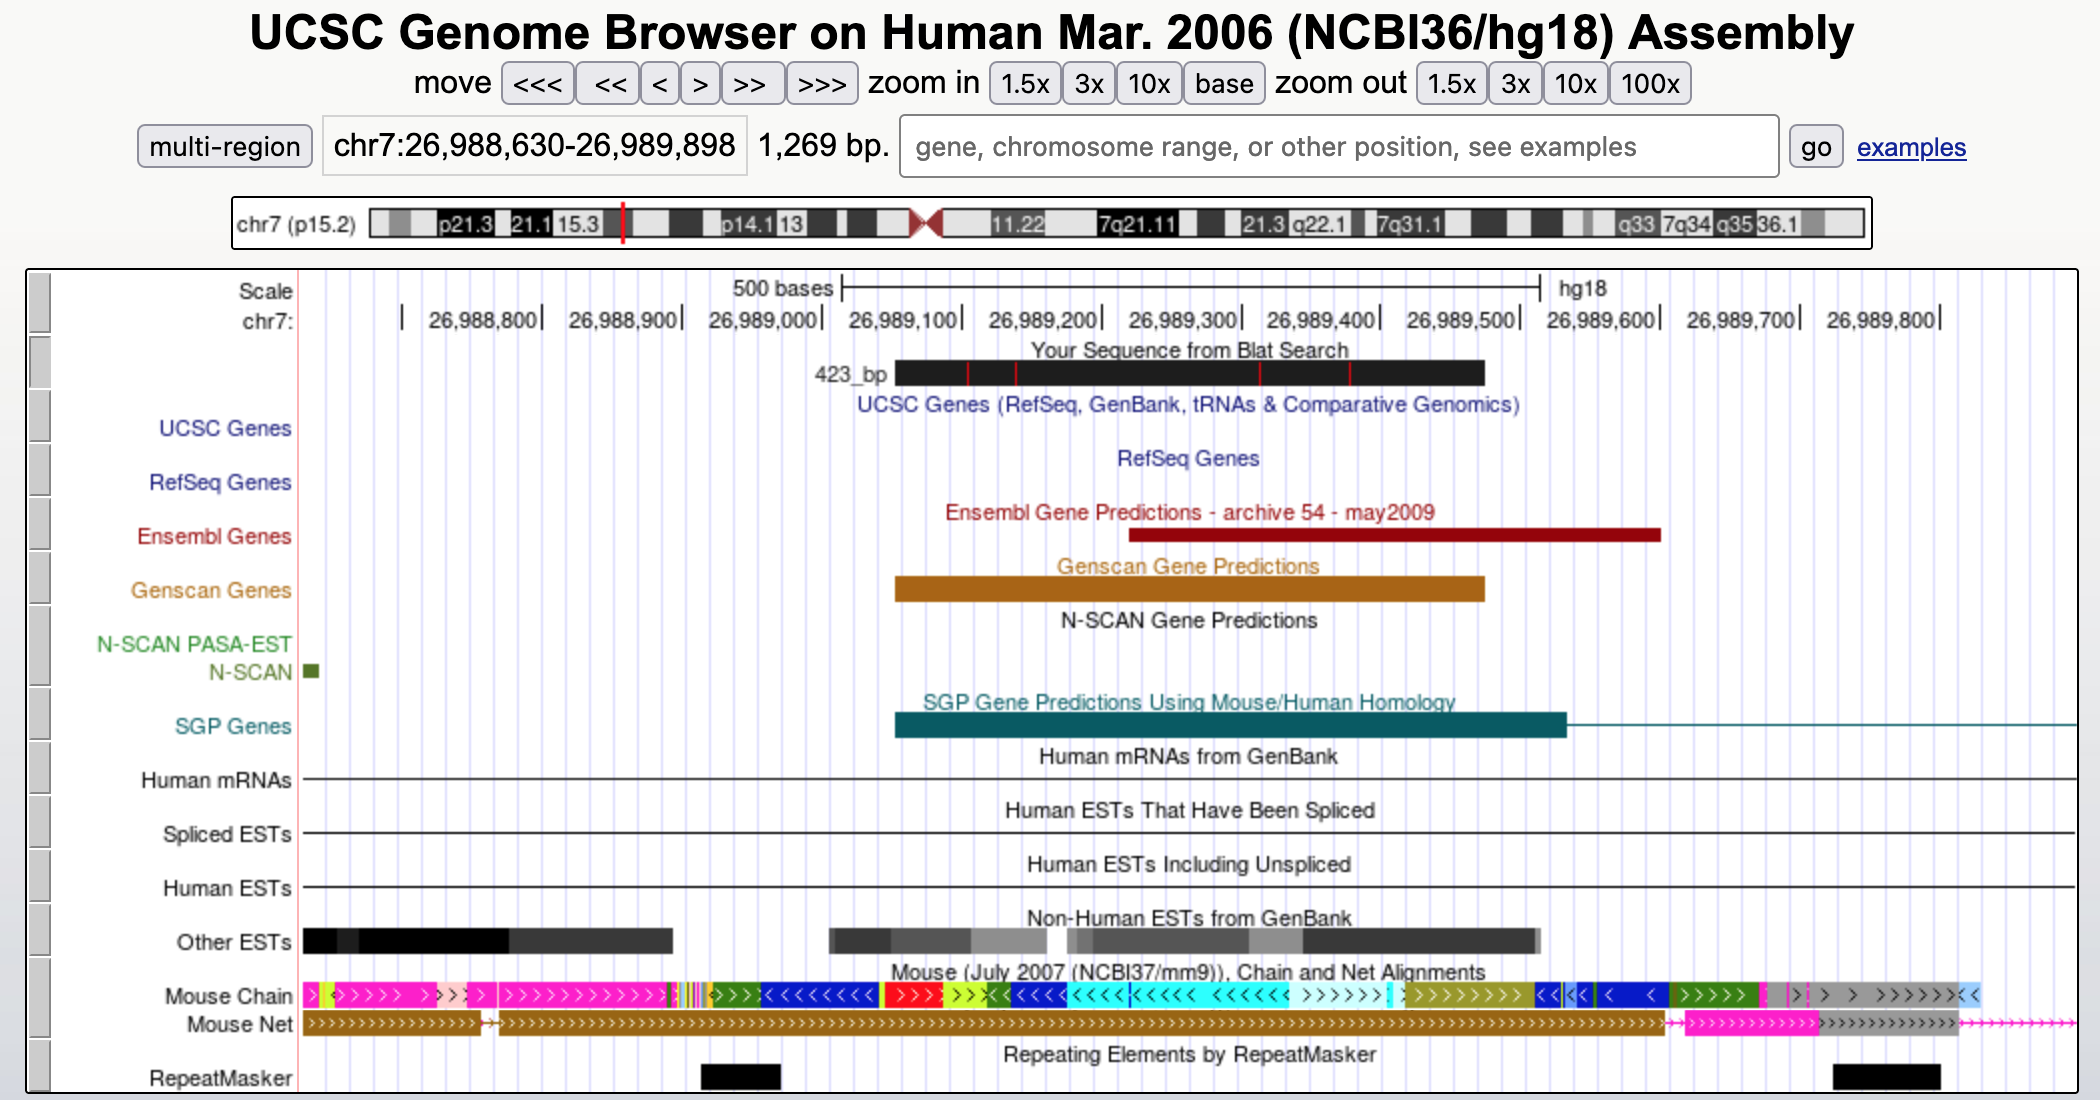Click the red Mouse Chain segment
Screen dimensions: 2100x1100
pyautogui.click(x=914, y=995)
